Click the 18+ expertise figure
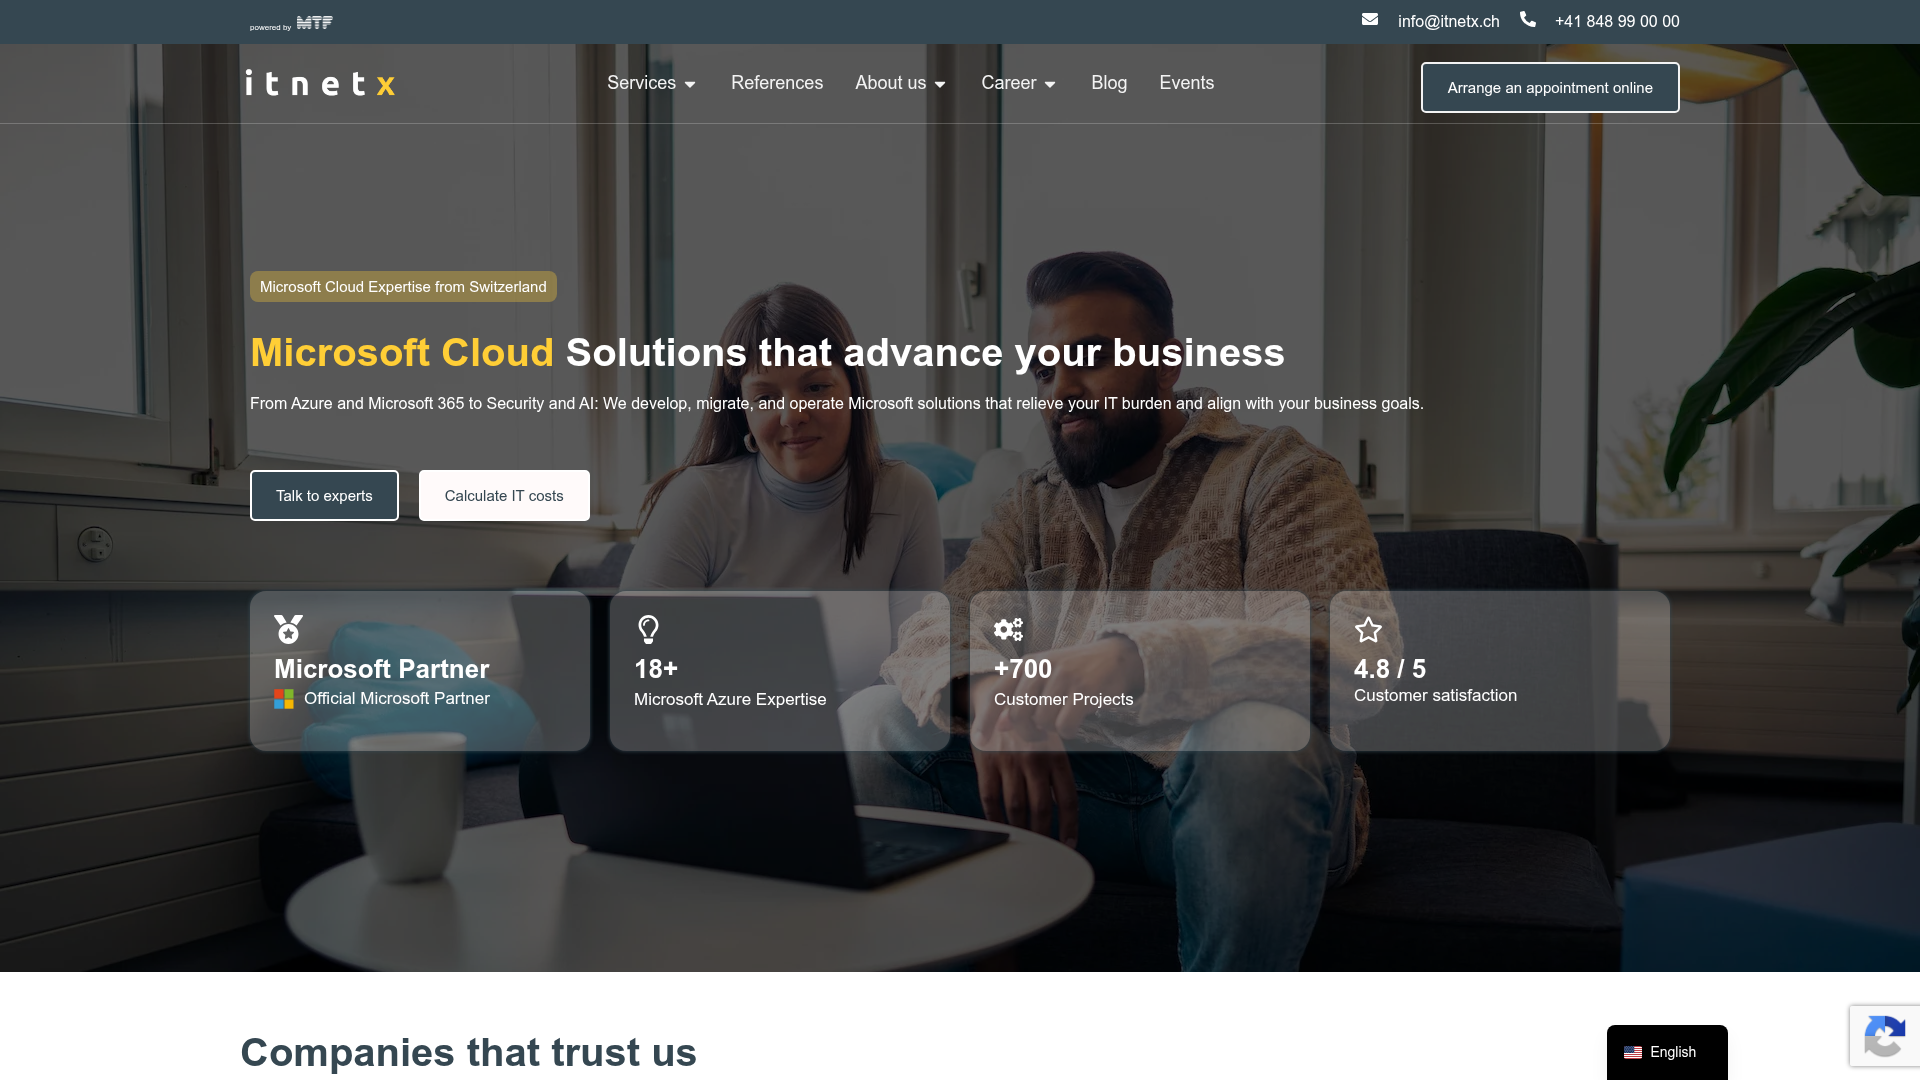 [x=656, y=669]
